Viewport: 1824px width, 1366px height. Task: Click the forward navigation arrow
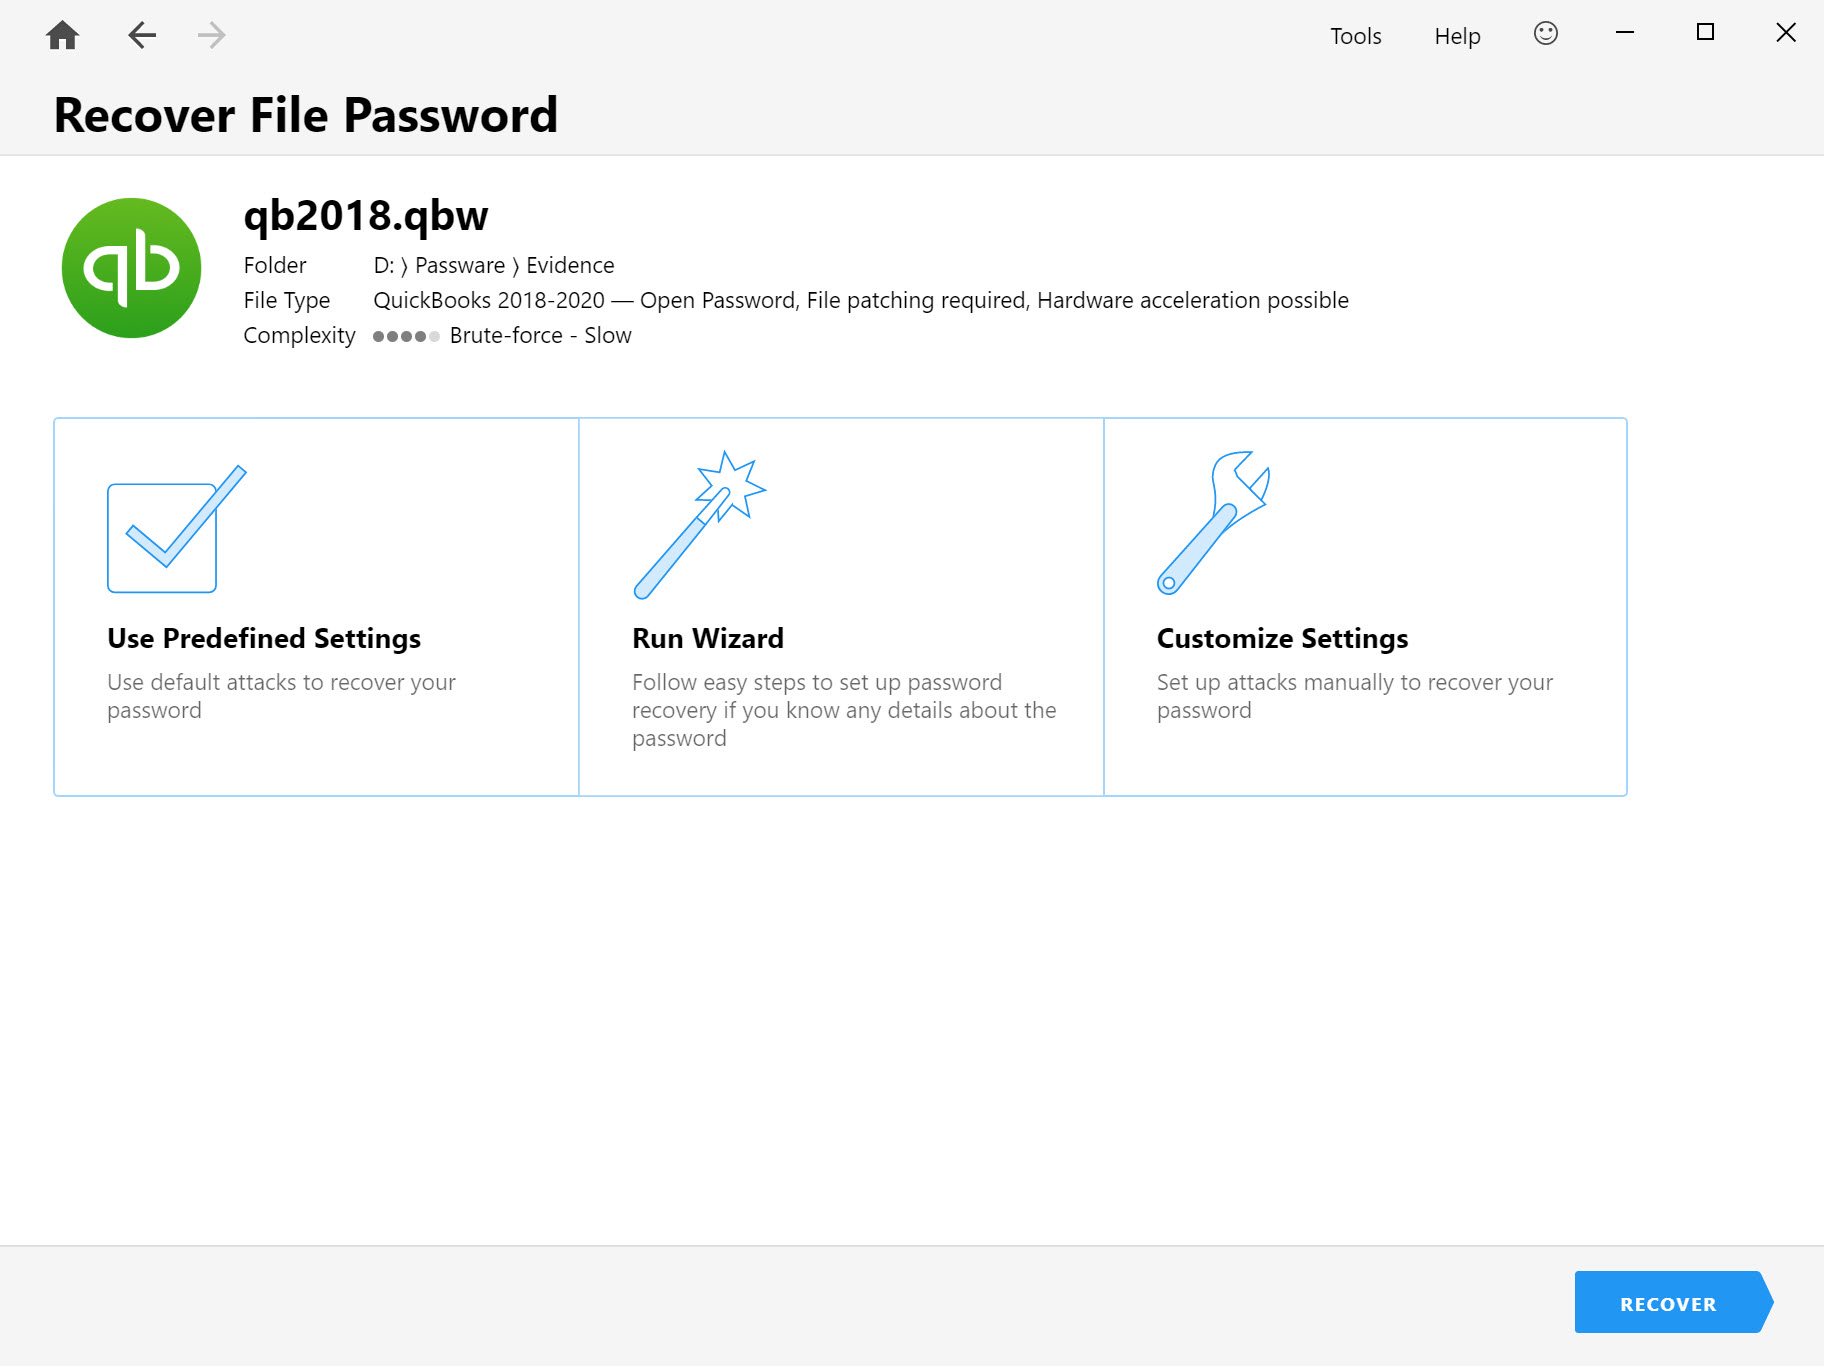coord(211,34)
